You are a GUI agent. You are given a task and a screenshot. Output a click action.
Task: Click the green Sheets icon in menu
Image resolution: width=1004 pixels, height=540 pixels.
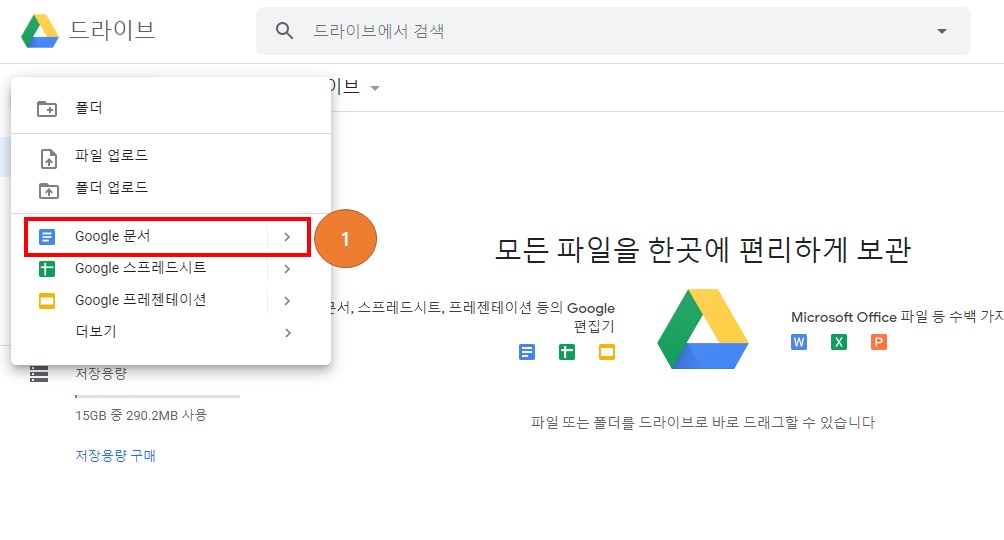(x=47, y=269)
